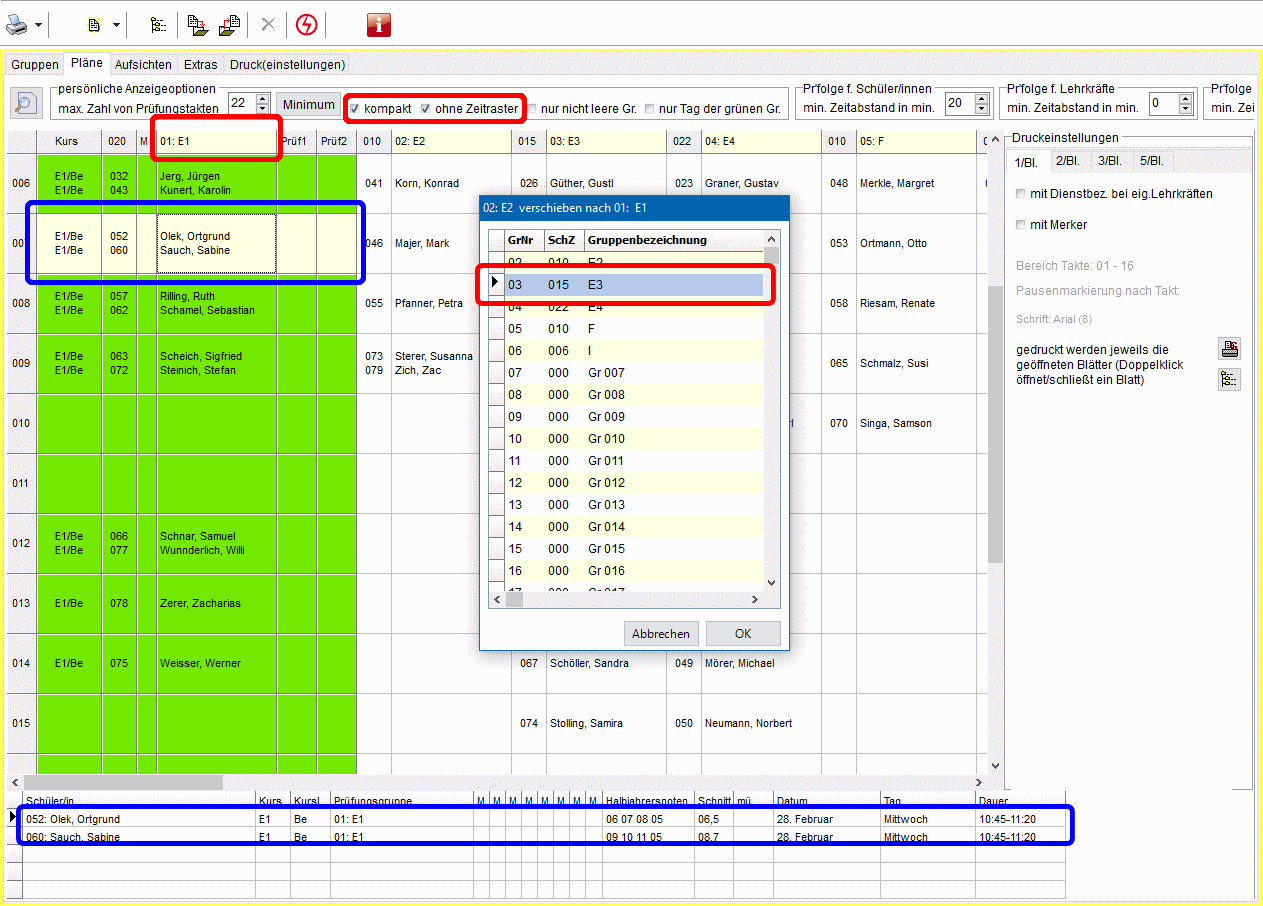Select the 2/Bl. print layout tab
The image size is (1263, 906).
pos(1067,161)
